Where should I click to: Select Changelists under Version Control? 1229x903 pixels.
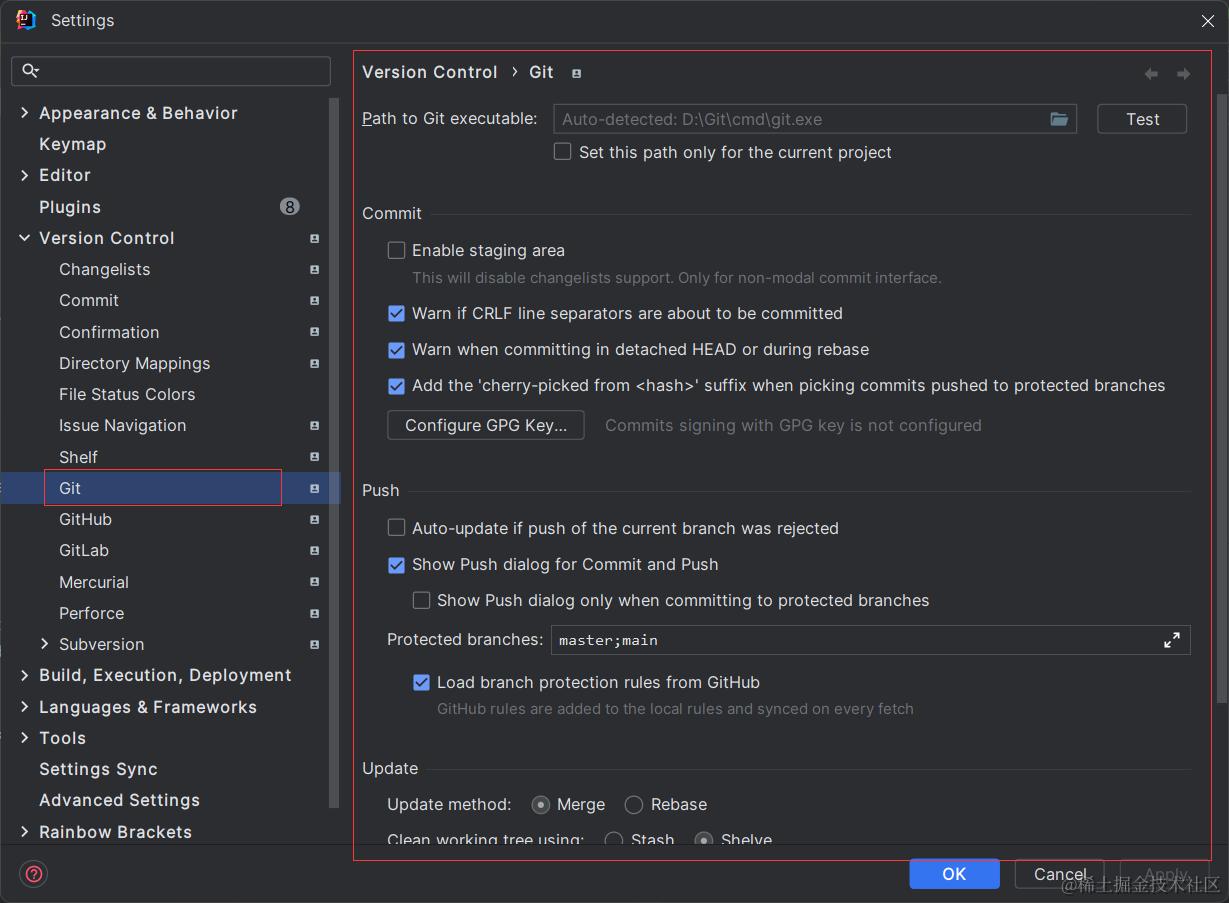104,269
